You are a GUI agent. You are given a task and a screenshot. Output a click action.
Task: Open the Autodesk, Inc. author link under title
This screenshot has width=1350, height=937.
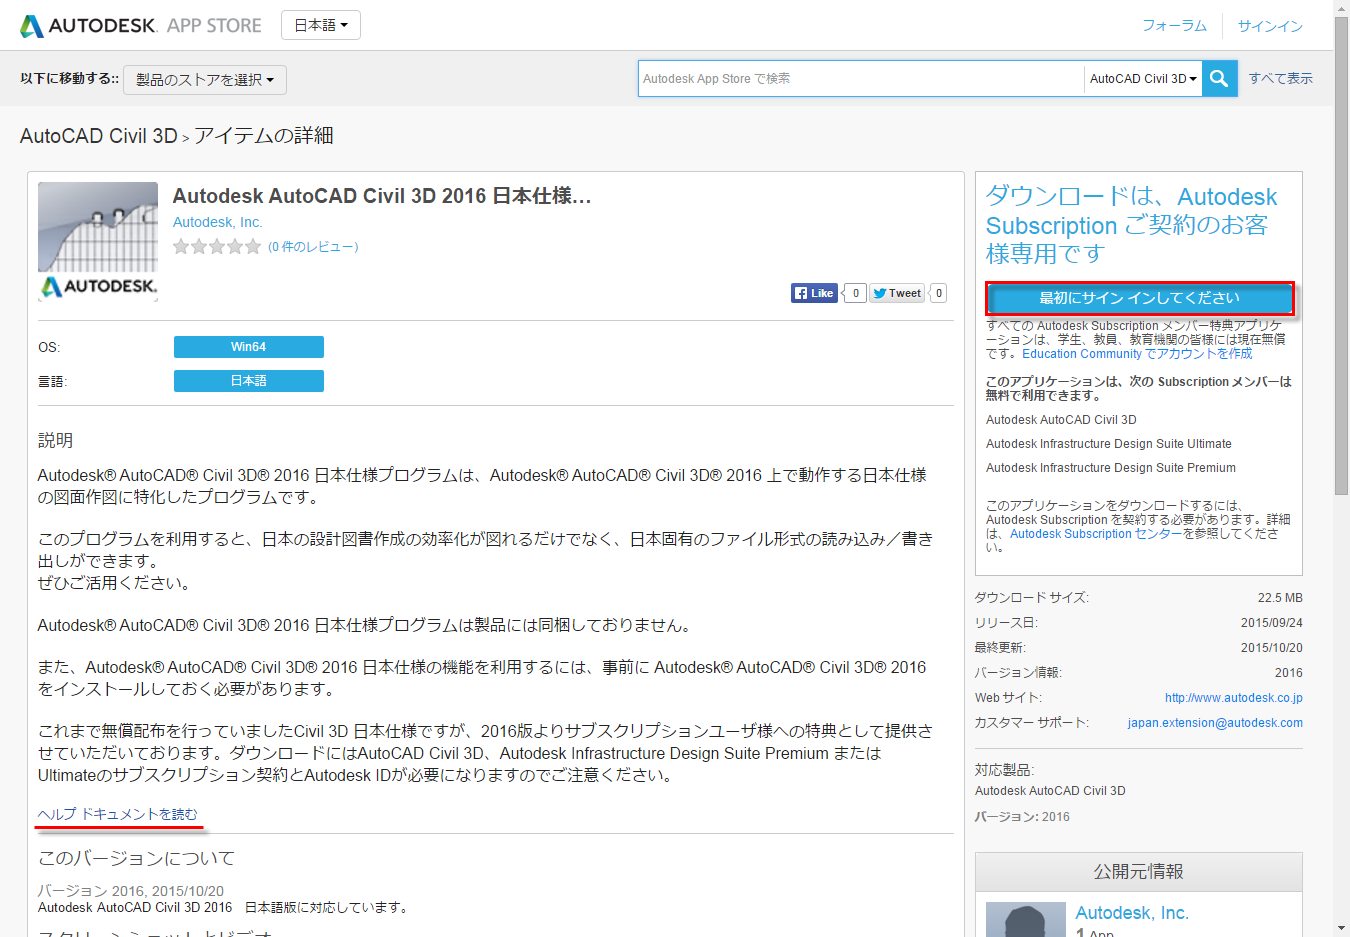point(217,222)
